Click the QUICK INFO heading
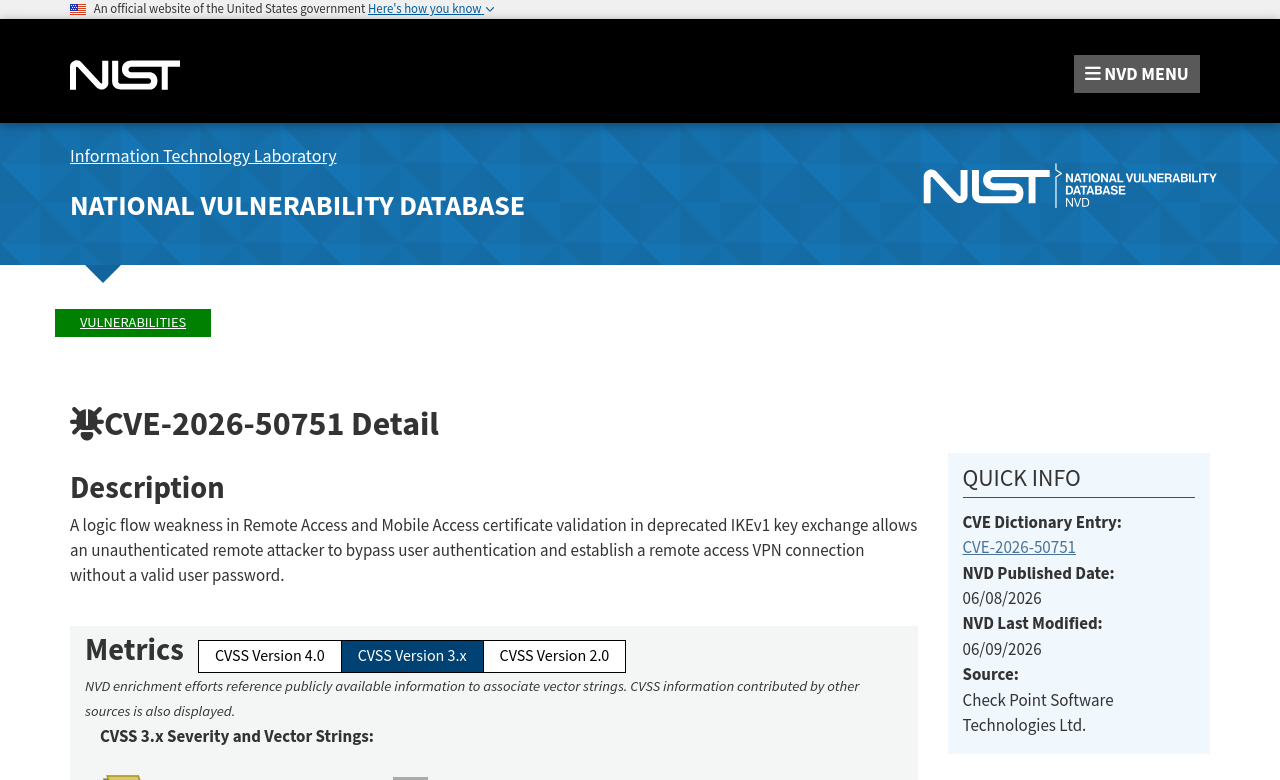 (x=1021, y=479)
